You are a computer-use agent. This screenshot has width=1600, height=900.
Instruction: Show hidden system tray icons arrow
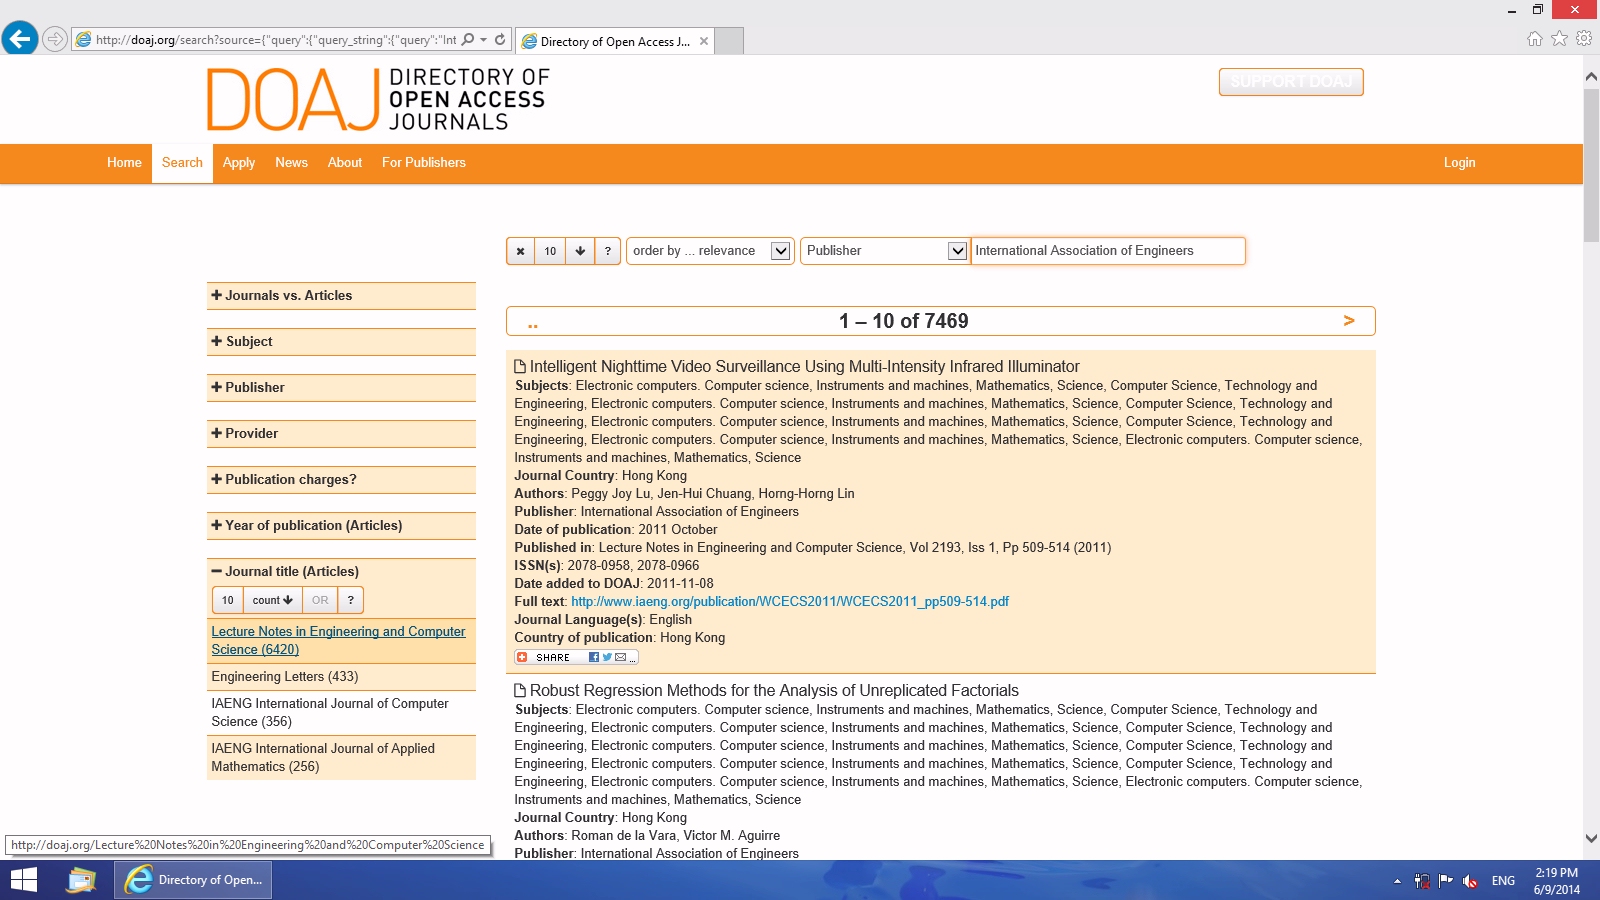coord(1397,881)
